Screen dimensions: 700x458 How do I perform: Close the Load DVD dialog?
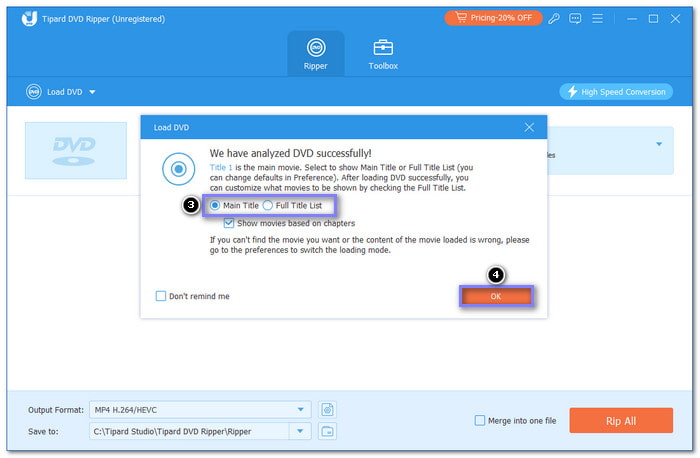(x=529, y=127)
